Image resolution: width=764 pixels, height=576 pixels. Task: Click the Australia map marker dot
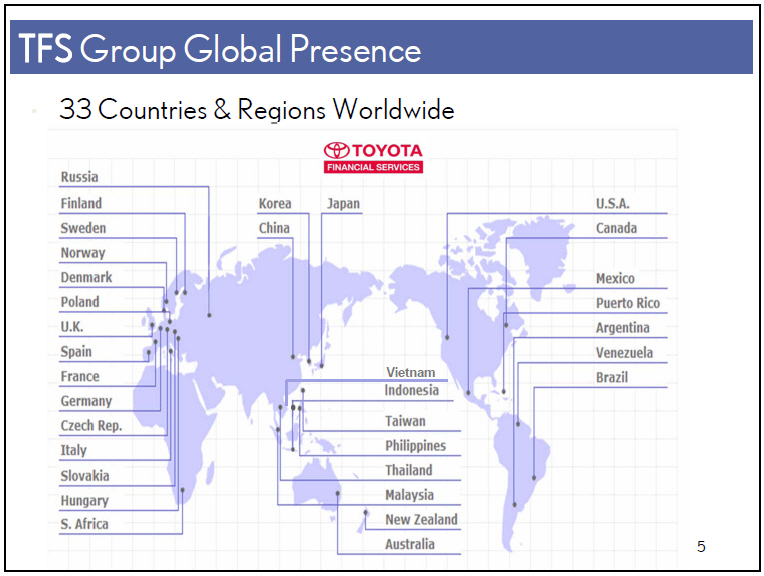[x=337, y=493]
